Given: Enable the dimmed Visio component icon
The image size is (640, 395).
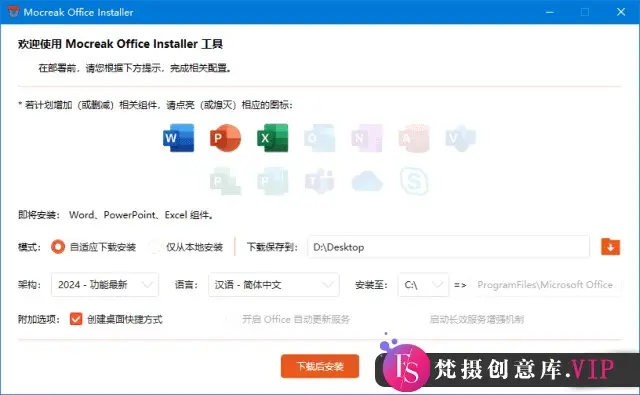Looking at the screenshot, I should 461,138.
